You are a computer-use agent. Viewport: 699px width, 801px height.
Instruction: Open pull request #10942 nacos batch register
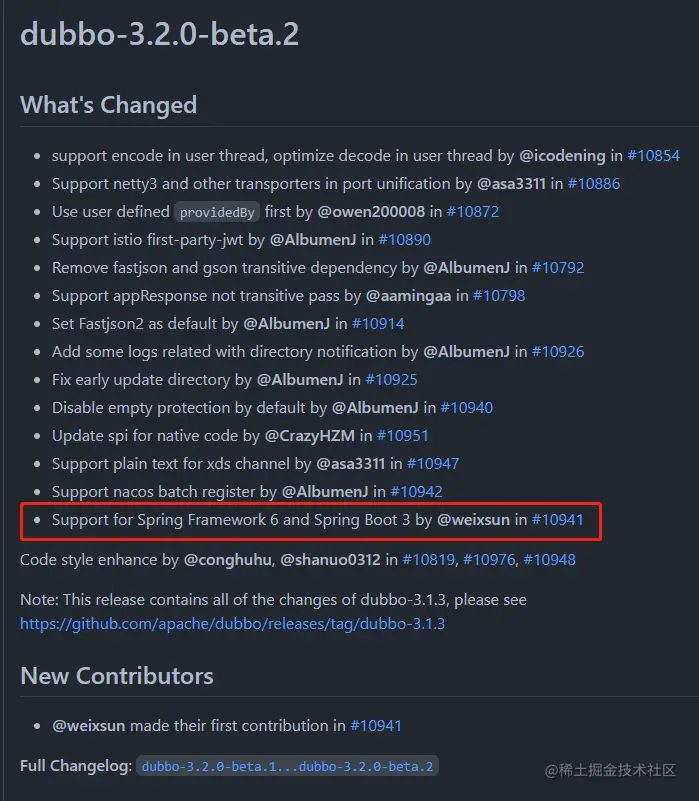point(416,492)
